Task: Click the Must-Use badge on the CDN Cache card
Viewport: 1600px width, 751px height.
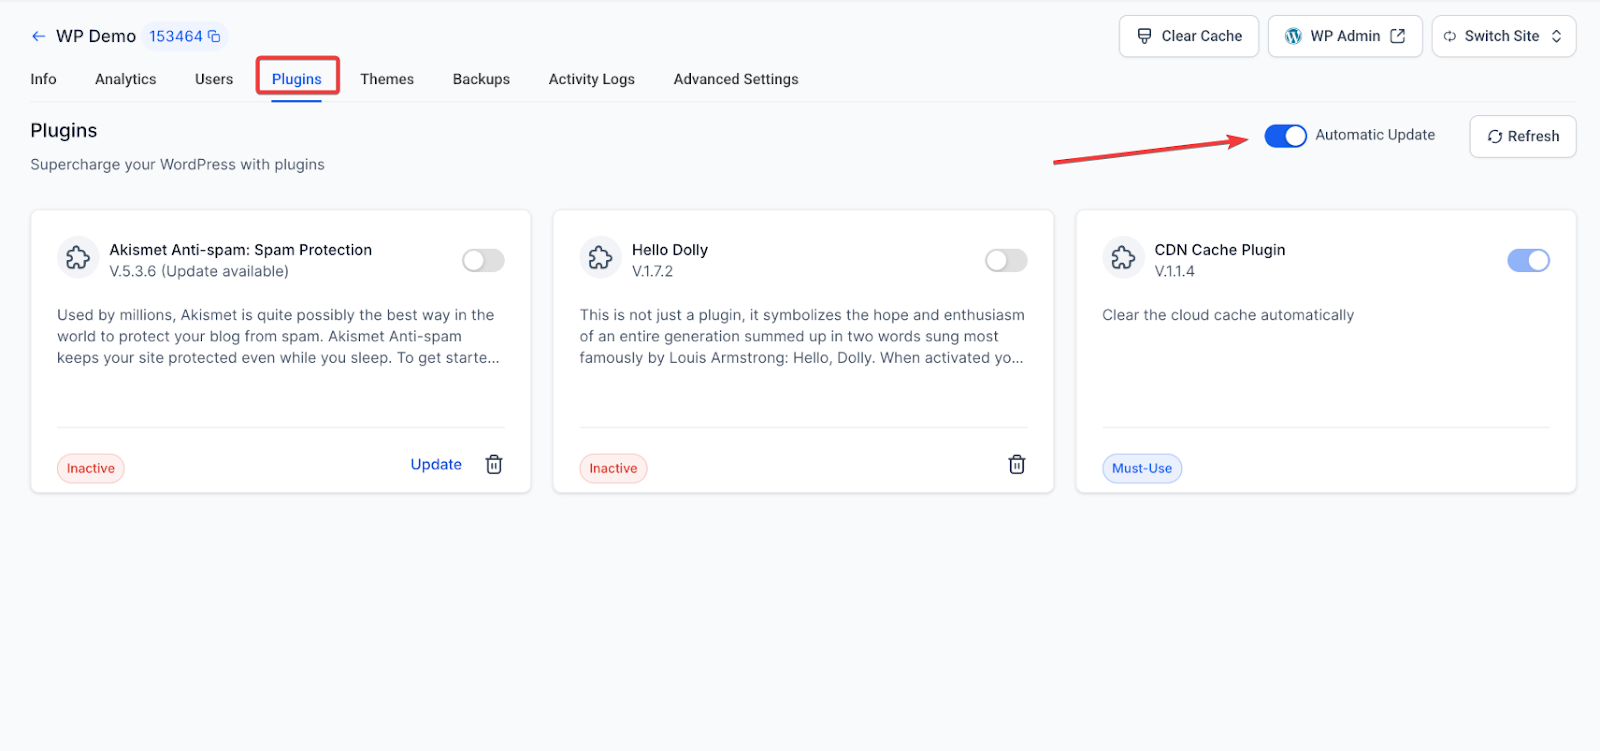Action: (1142, 468)
